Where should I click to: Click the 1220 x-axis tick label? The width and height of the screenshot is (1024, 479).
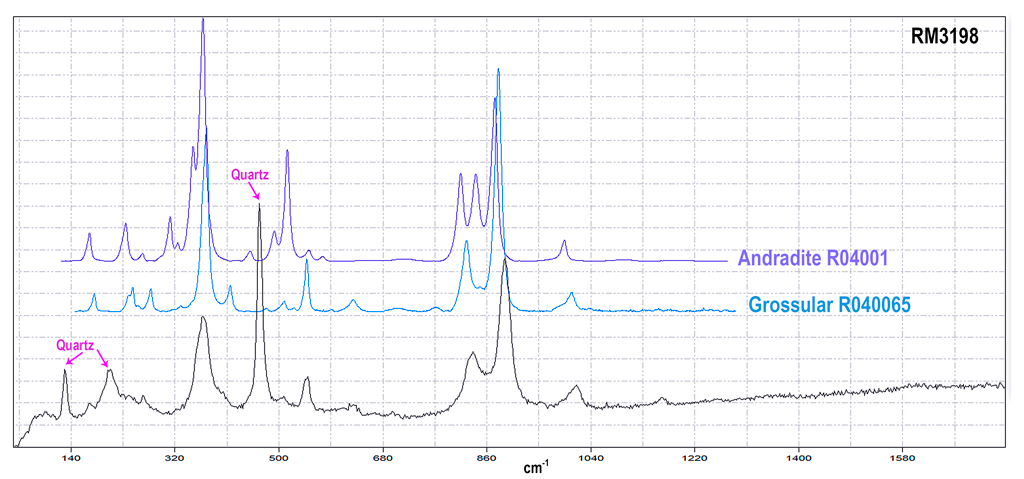point(695,458)
